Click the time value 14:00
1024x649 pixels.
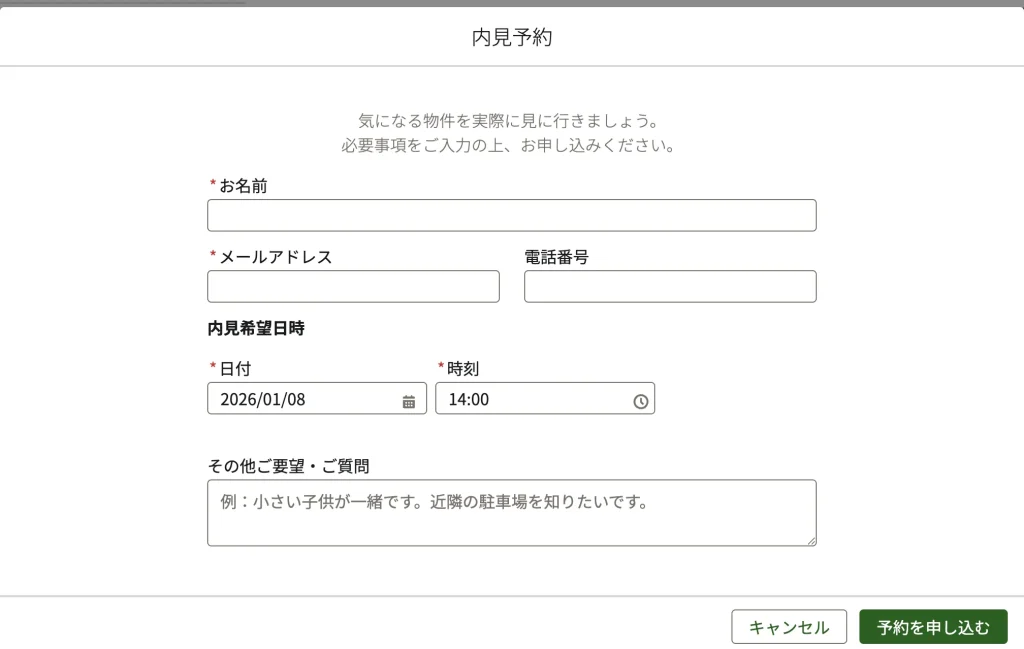469,399
